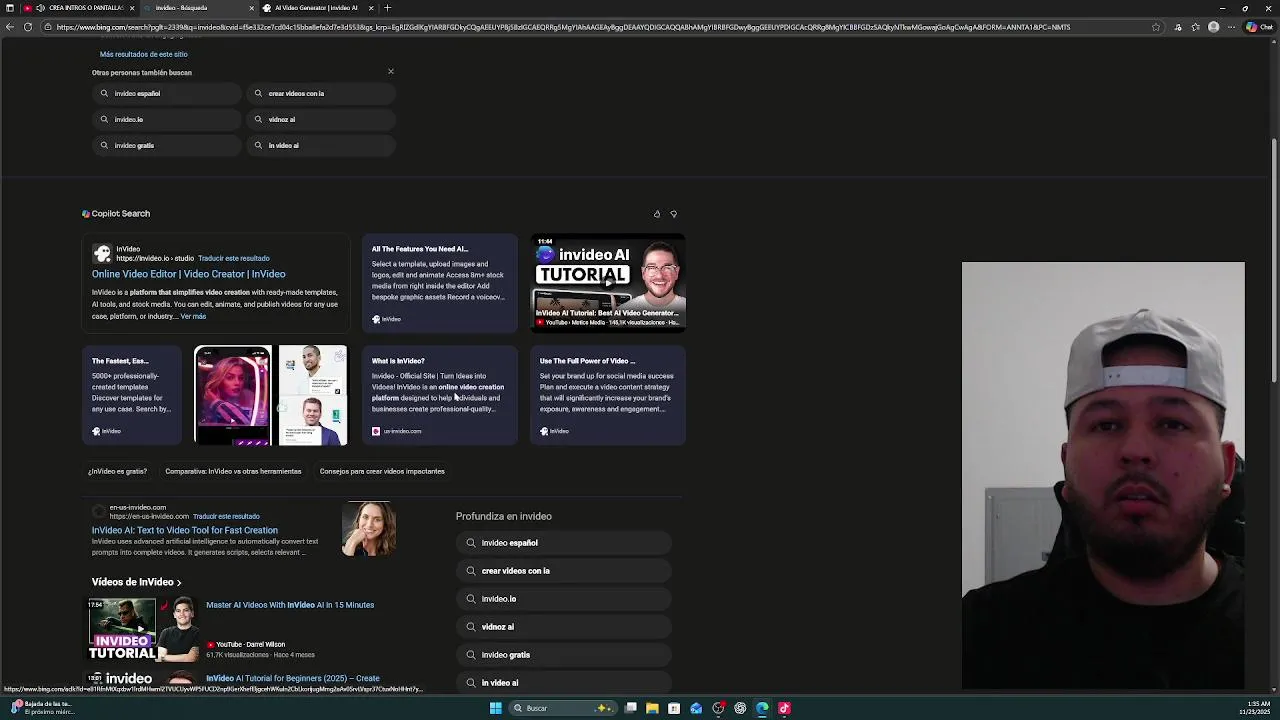The image size is (1280, 720).
Task: Expand description with 'Ver más' link
Action: click(193, 316)
